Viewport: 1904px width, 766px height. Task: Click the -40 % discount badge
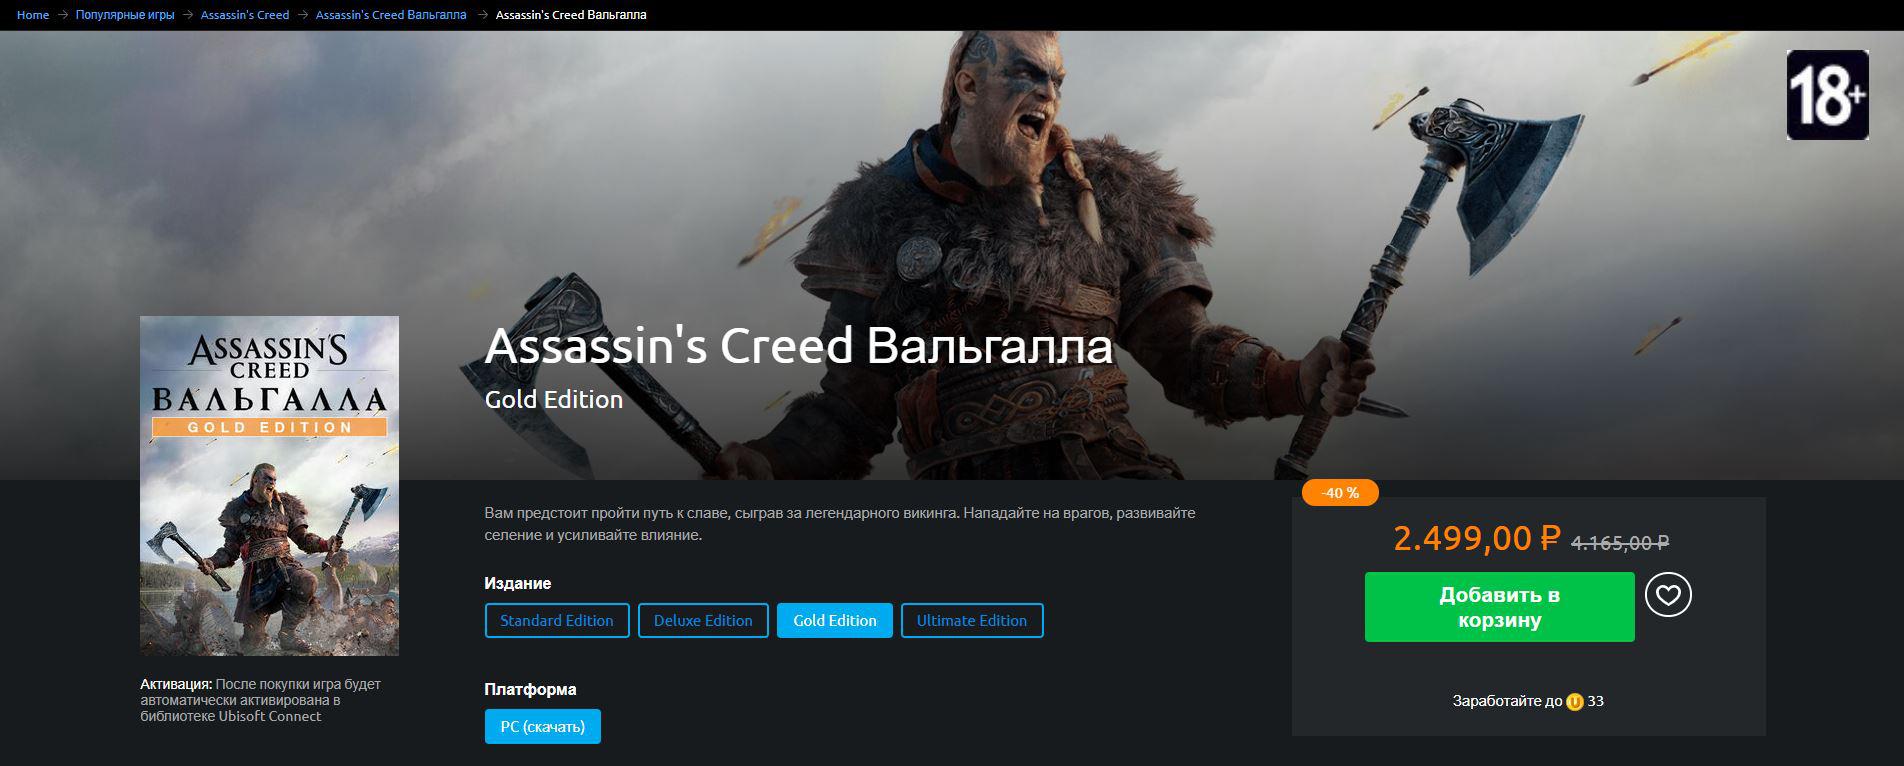point(1340,493)
